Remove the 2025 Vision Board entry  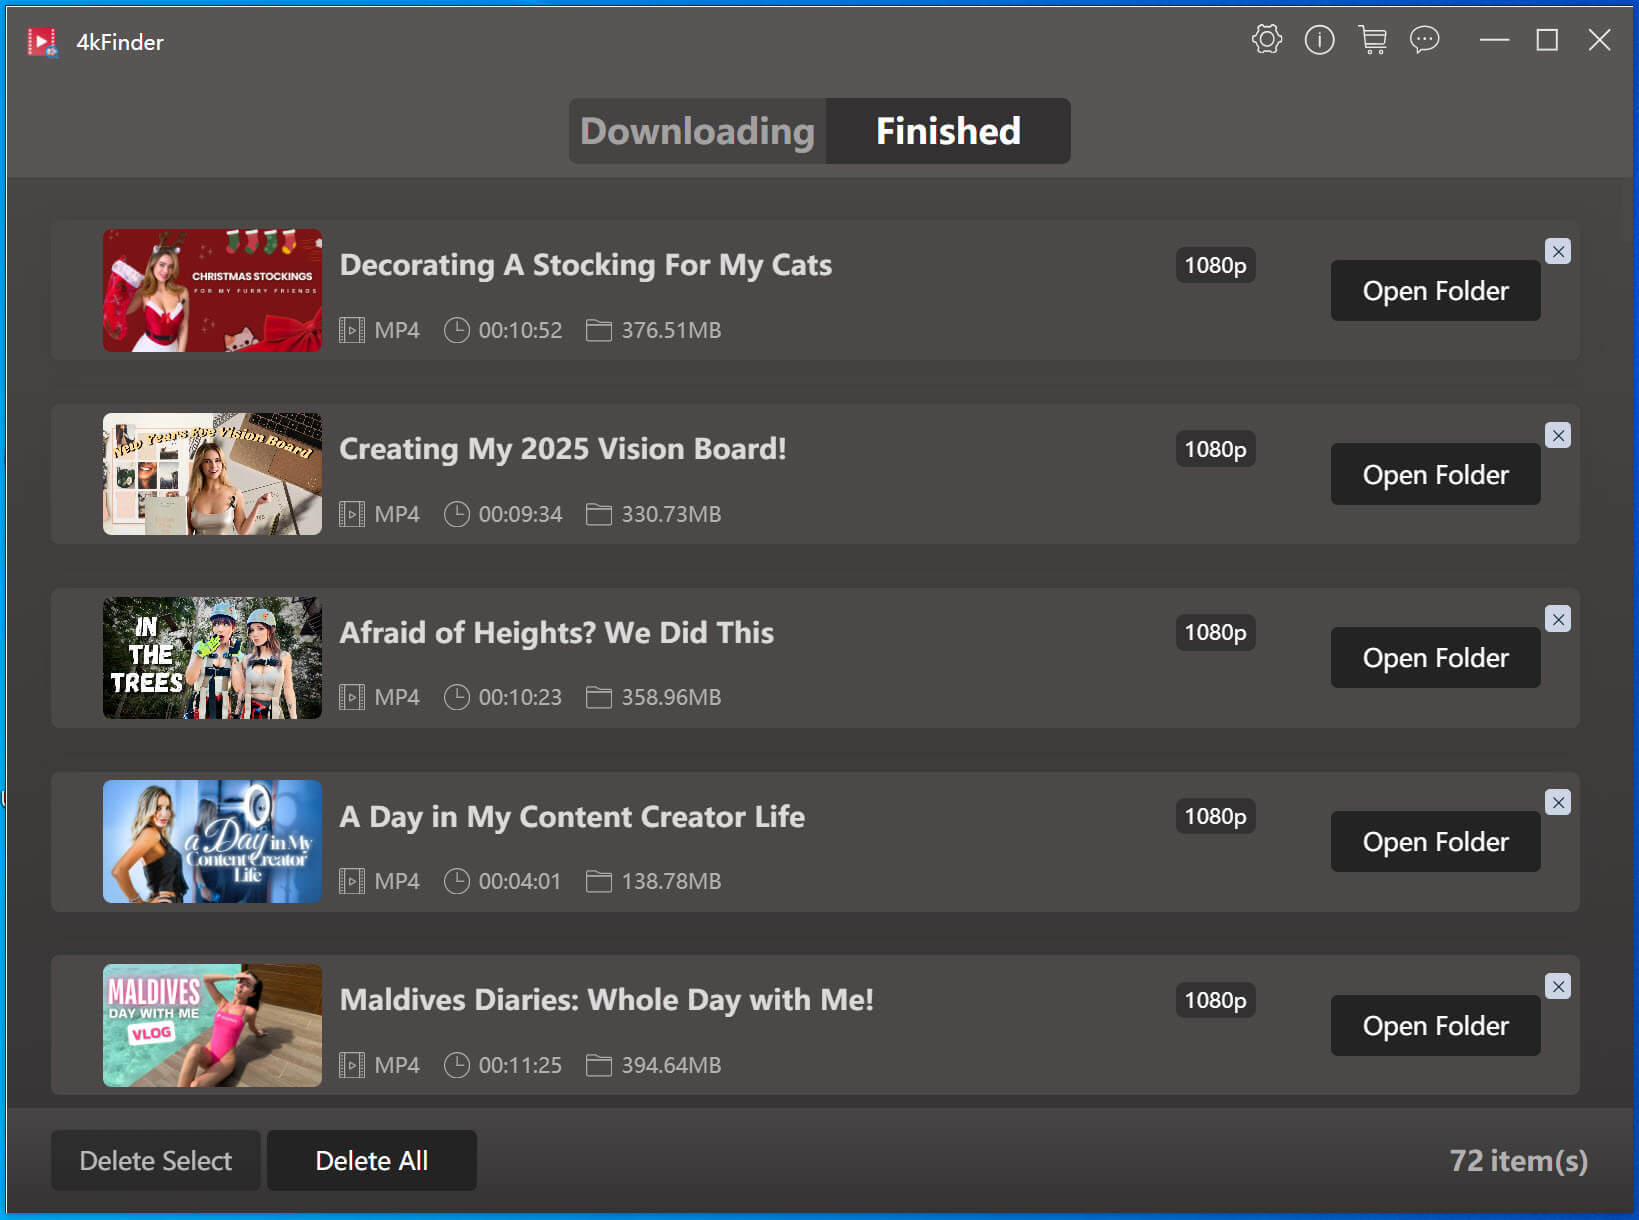(x=1557, y=436)
